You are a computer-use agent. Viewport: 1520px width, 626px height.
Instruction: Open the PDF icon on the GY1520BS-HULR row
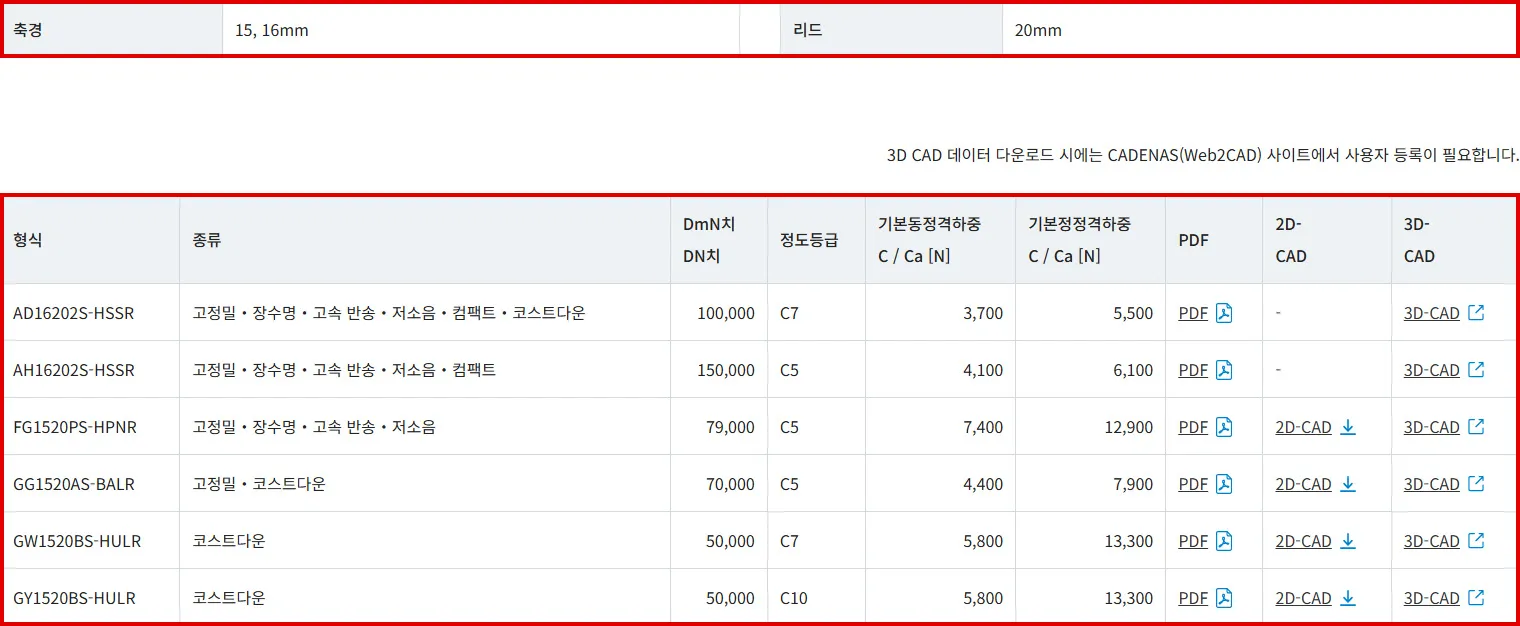tap(1222, 598)
